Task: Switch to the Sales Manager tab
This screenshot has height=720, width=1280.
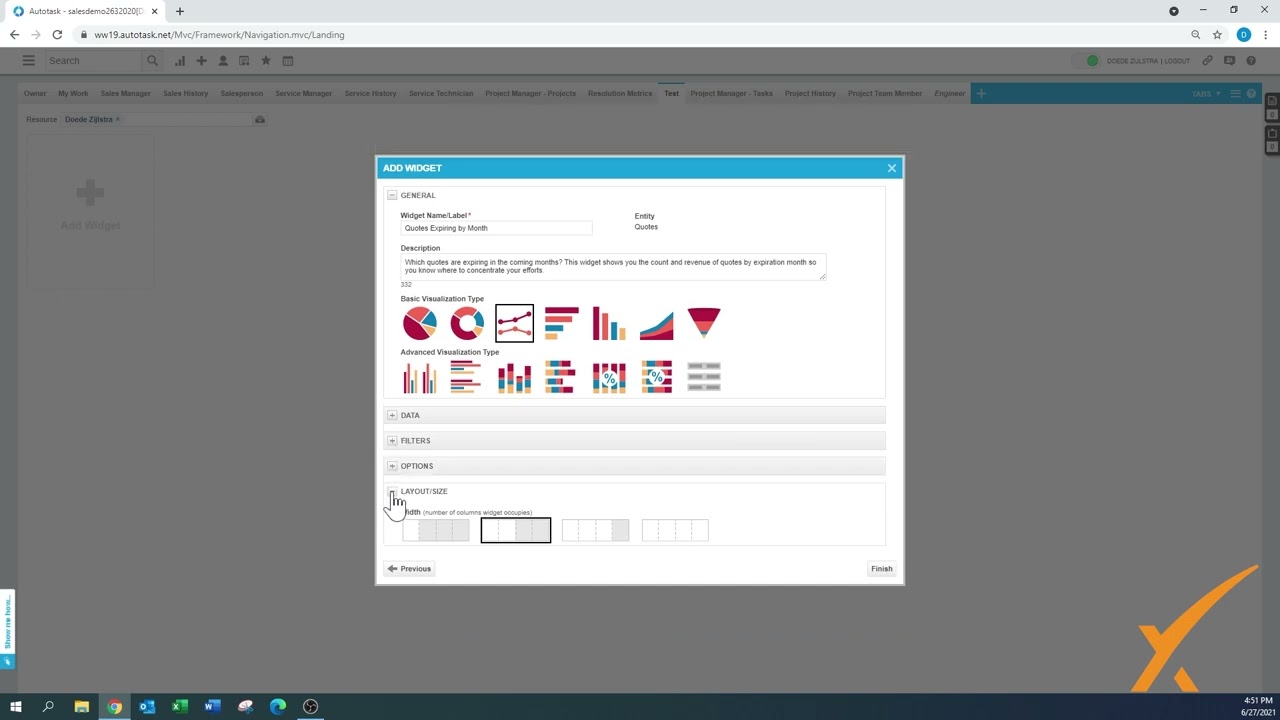Action: click(x=125, y=94)
